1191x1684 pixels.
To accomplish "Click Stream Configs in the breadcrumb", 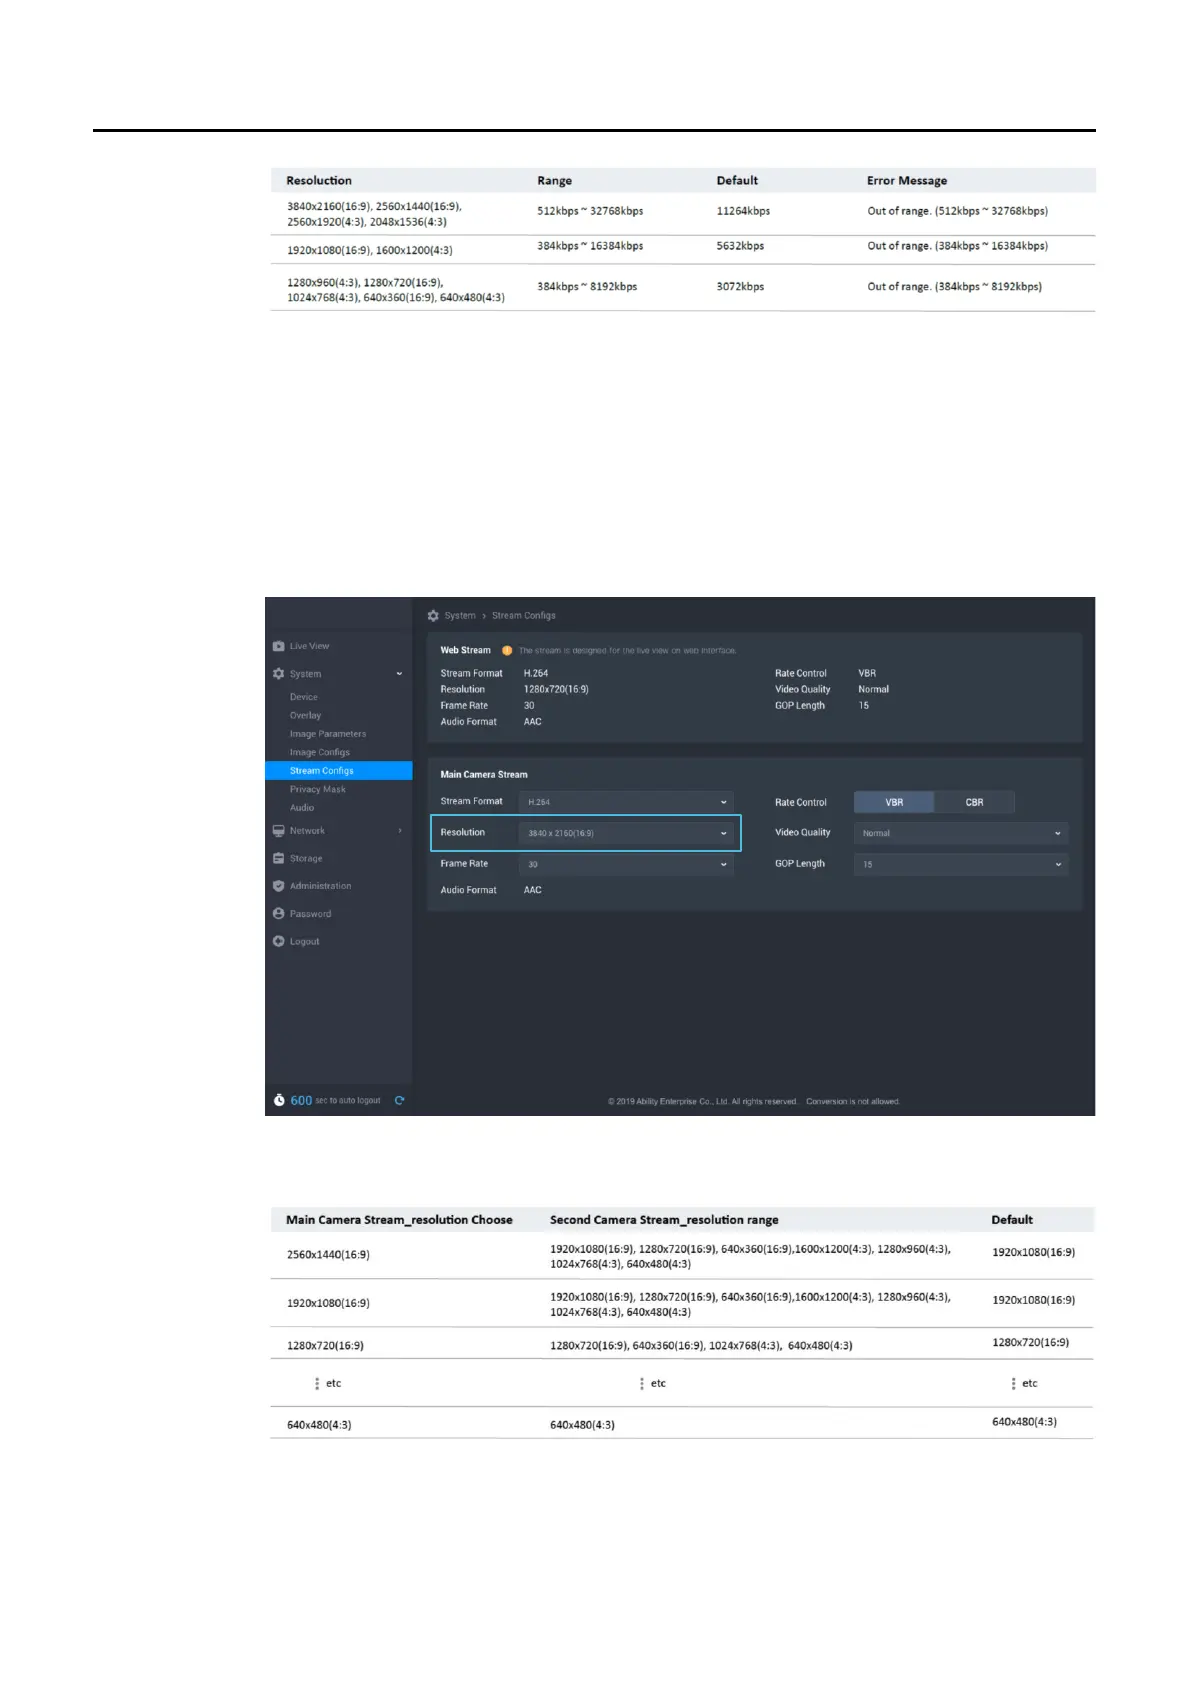I will [x=524, y=616].
